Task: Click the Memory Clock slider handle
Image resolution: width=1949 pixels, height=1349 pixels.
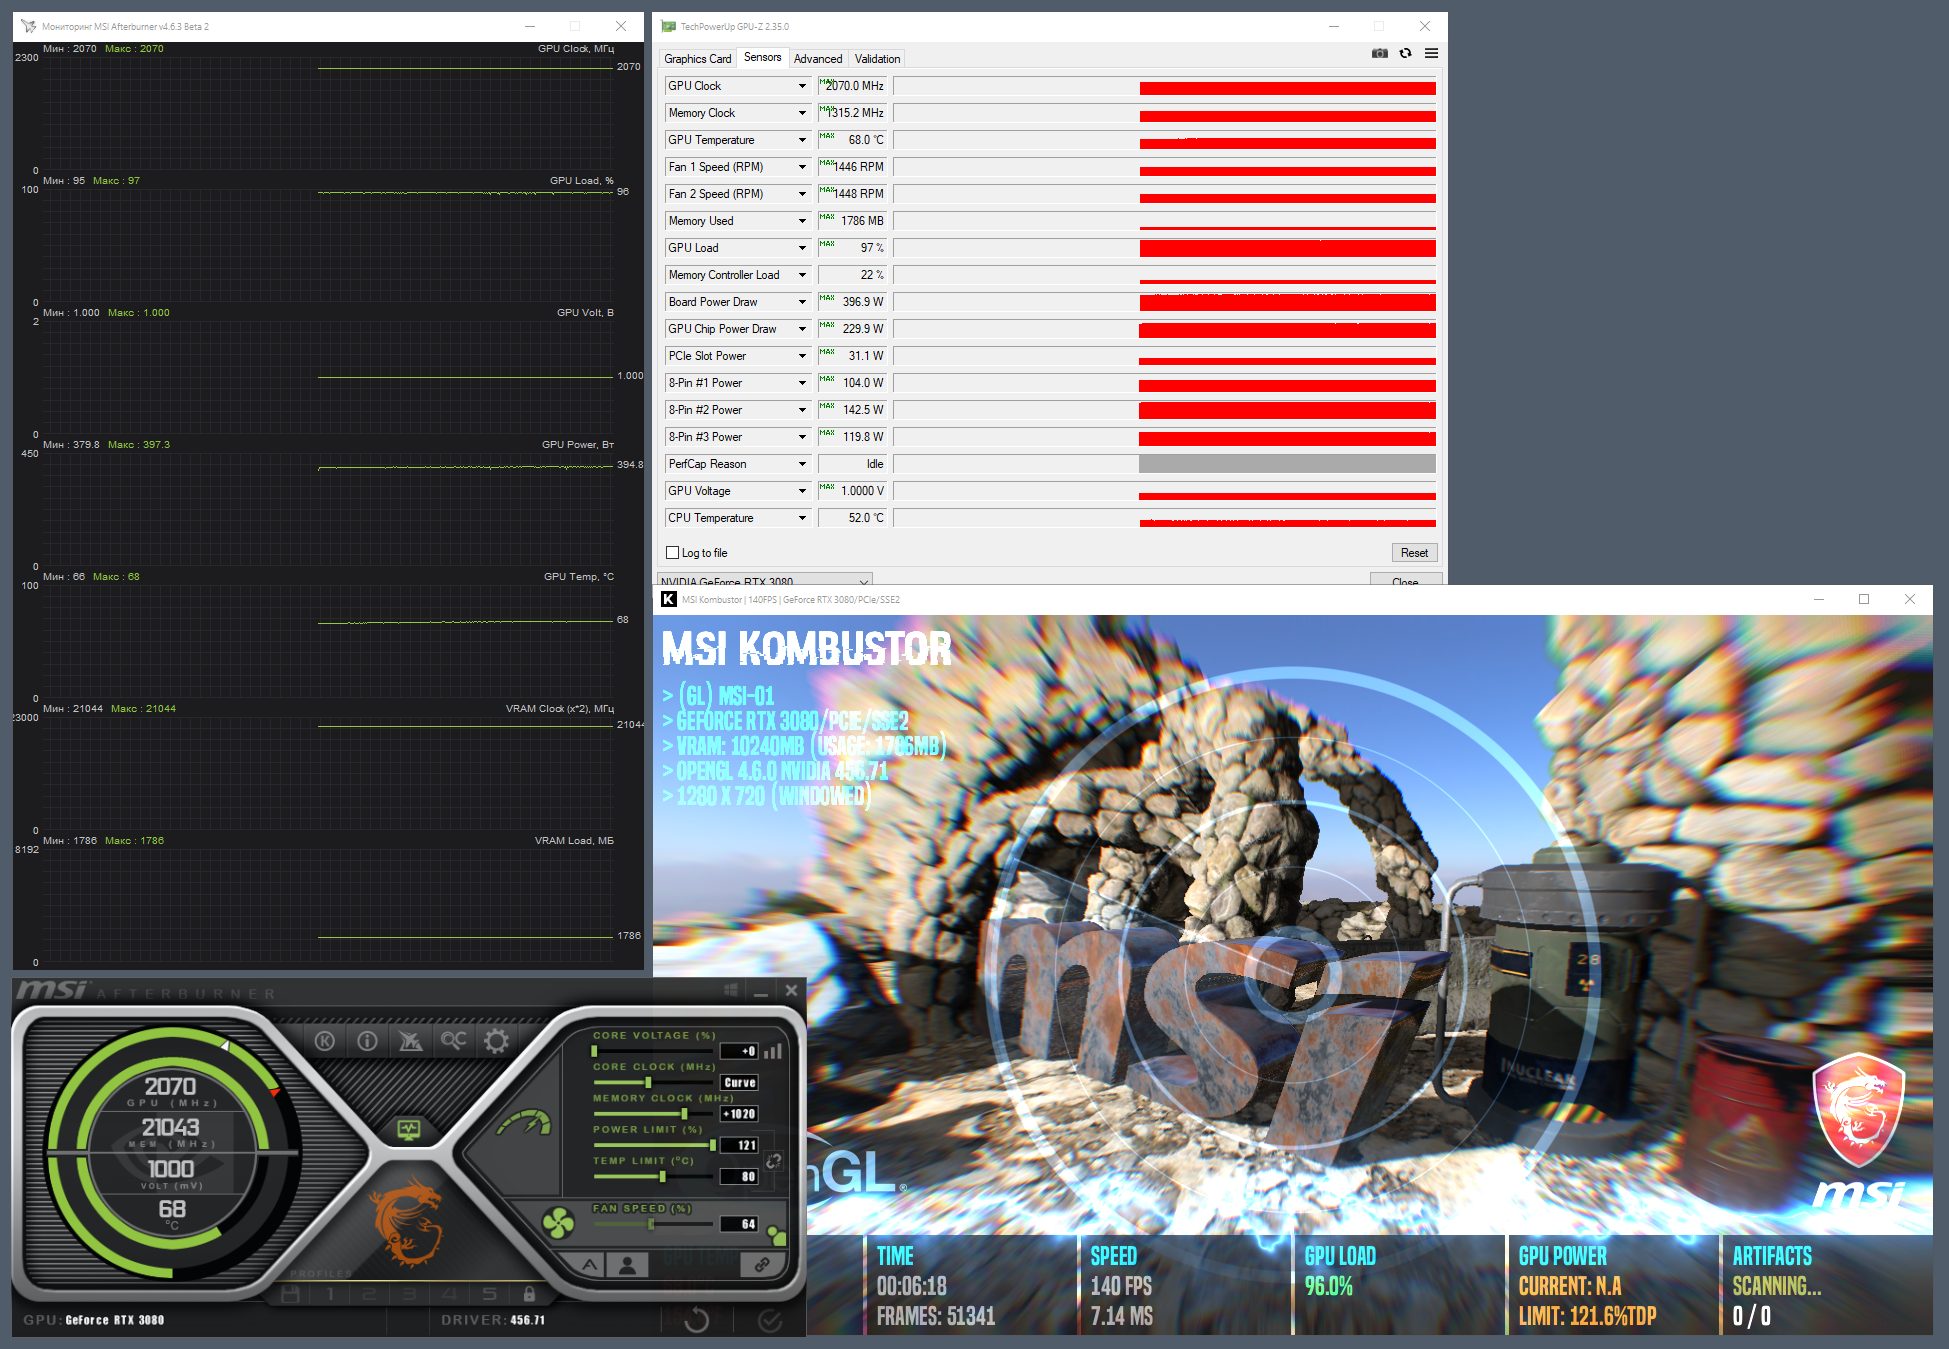Action: (684, 1114)
